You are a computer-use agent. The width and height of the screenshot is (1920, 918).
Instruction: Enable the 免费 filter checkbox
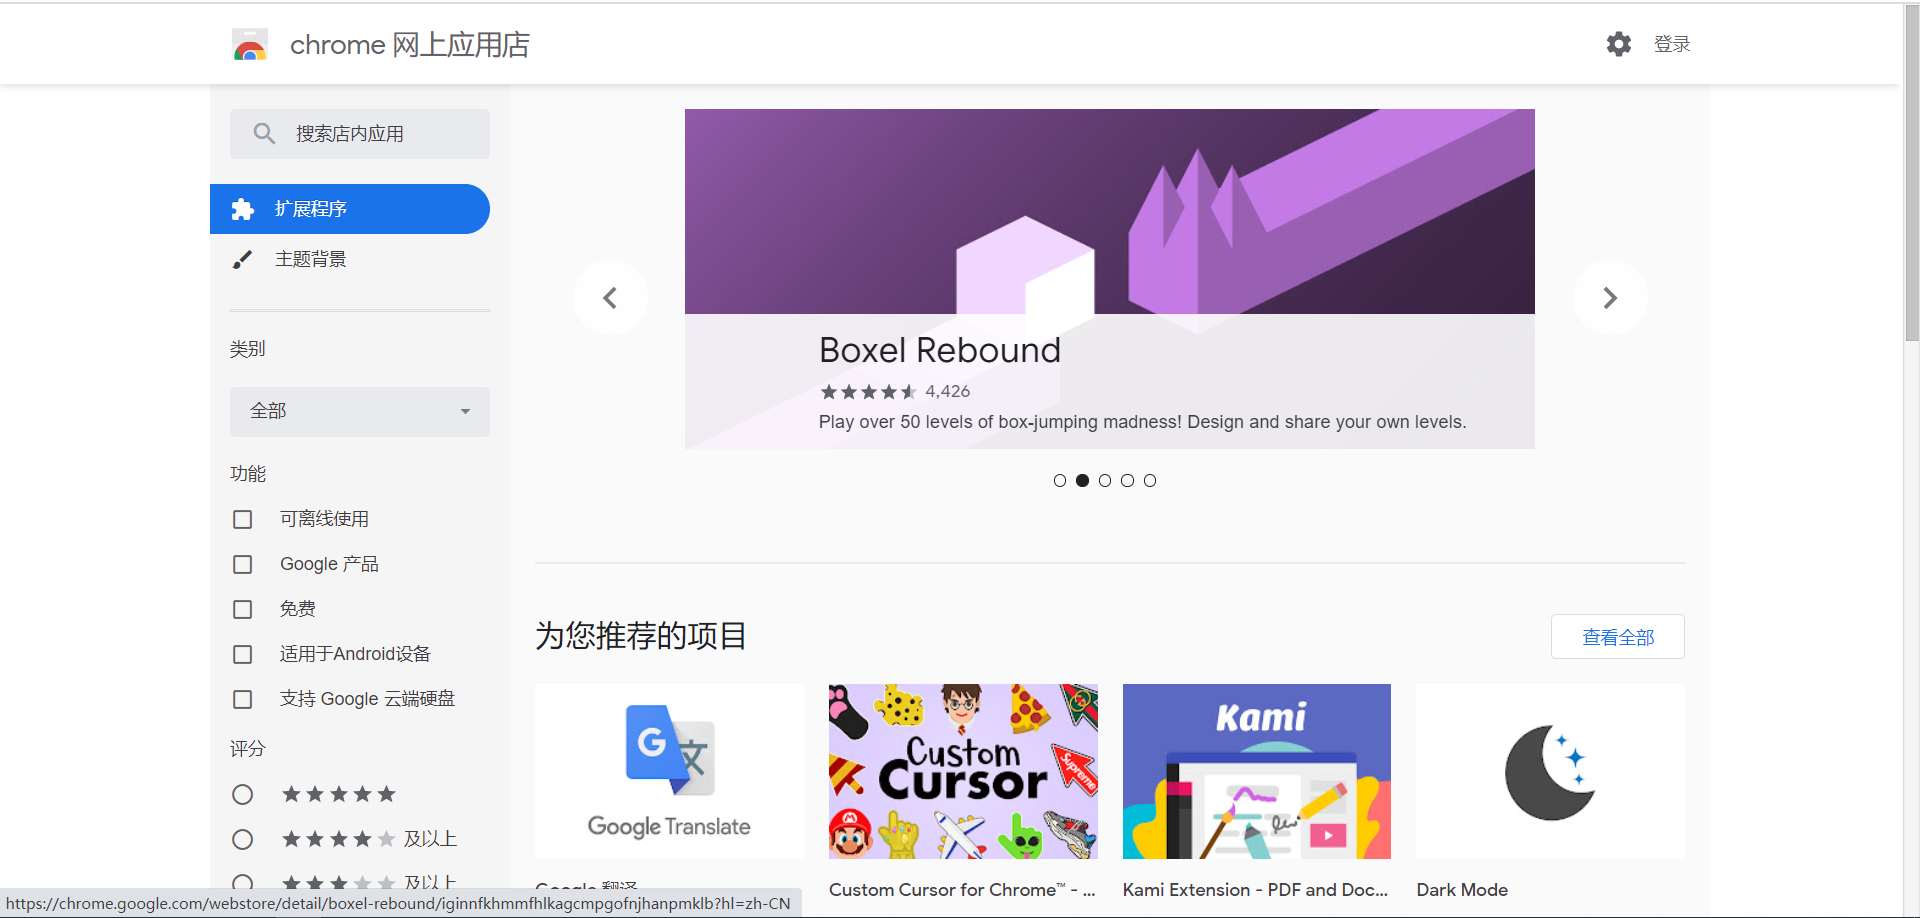tap(242, 609)
